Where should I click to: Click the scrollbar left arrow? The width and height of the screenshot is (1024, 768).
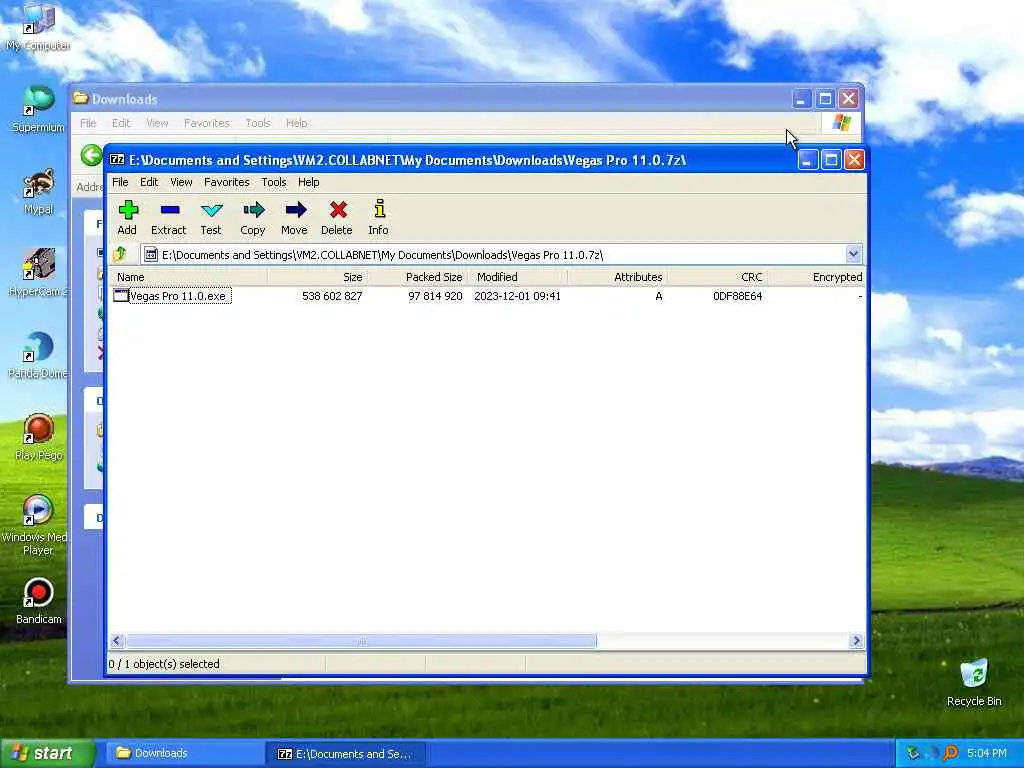(x=117, y=641)
